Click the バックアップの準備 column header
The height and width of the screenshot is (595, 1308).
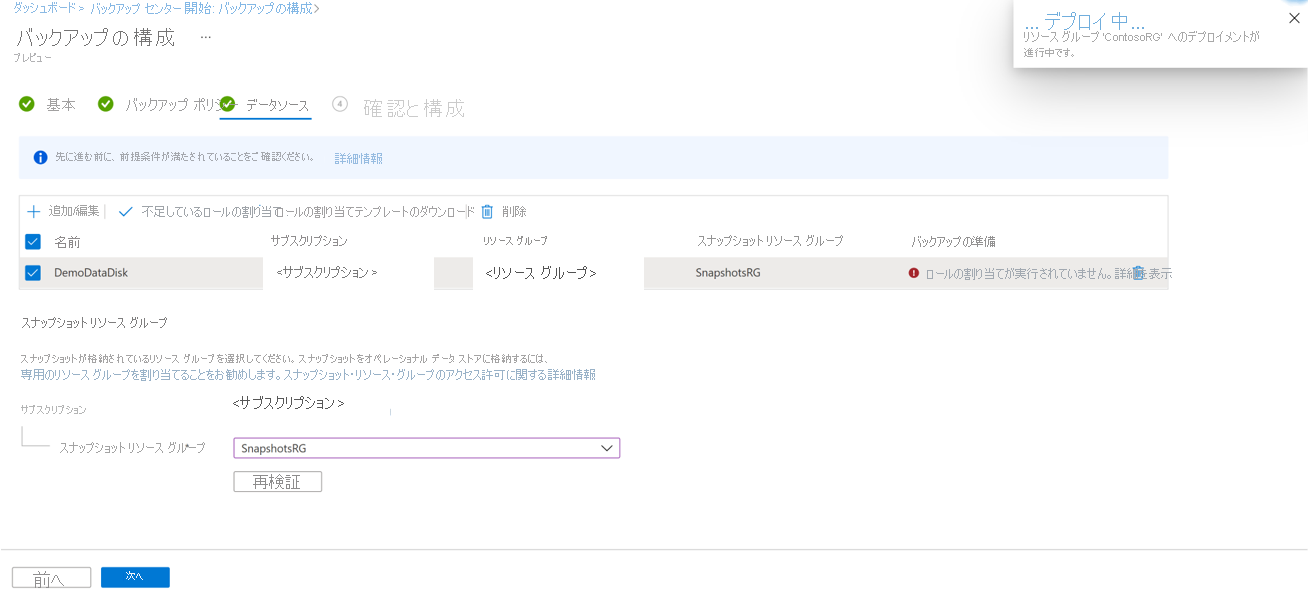coord(953,242)
